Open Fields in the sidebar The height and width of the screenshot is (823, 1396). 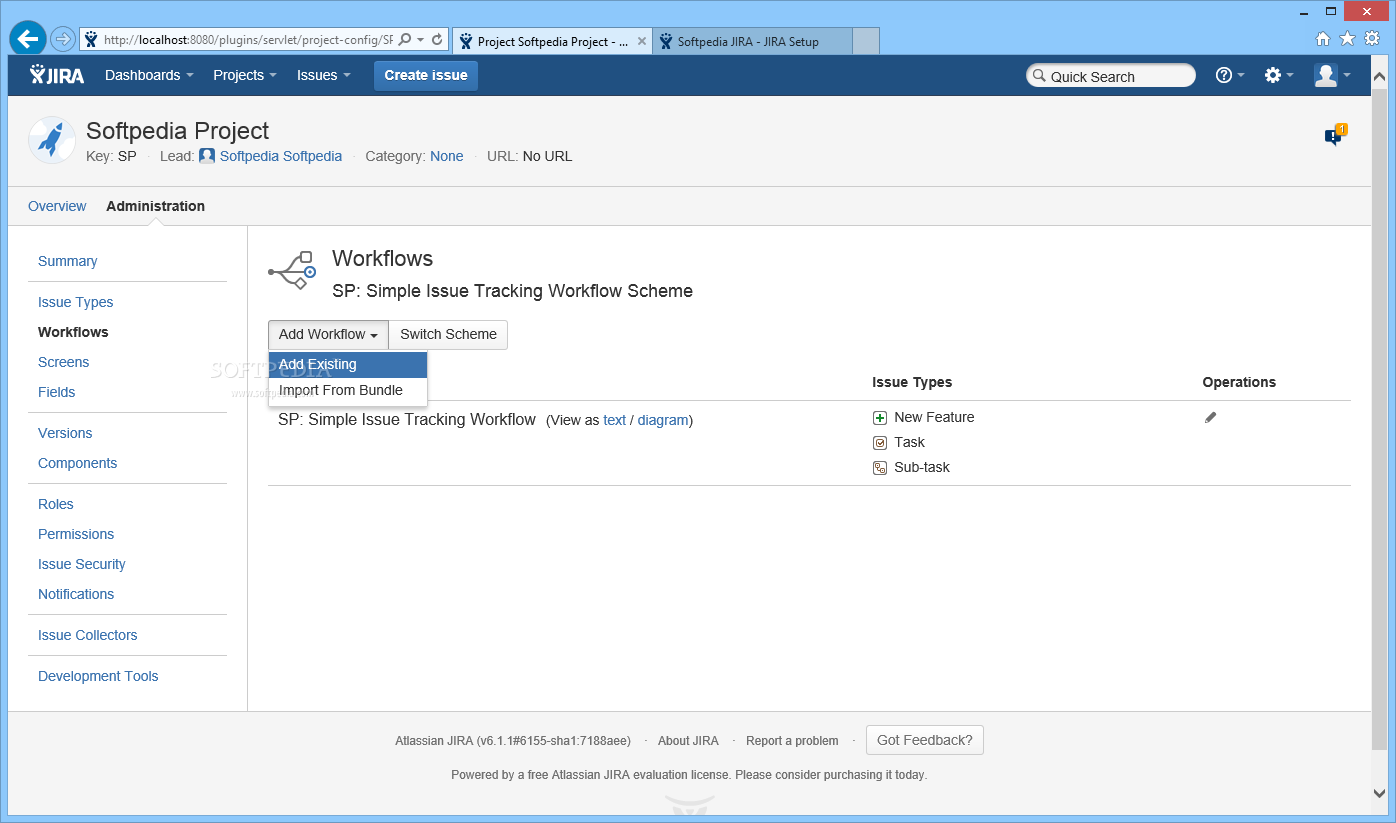coord(57,392)
